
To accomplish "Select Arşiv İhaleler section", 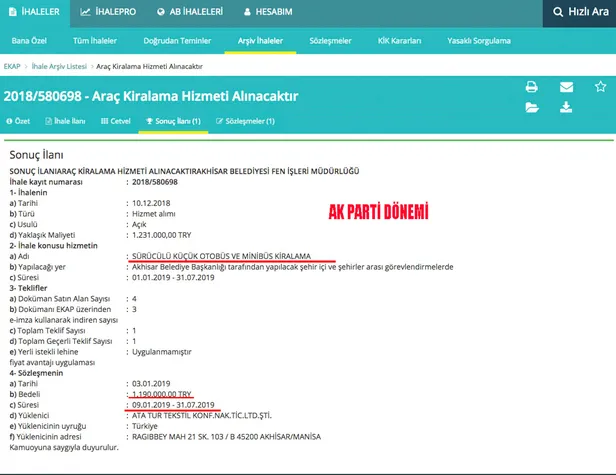I will coord(260,41).
